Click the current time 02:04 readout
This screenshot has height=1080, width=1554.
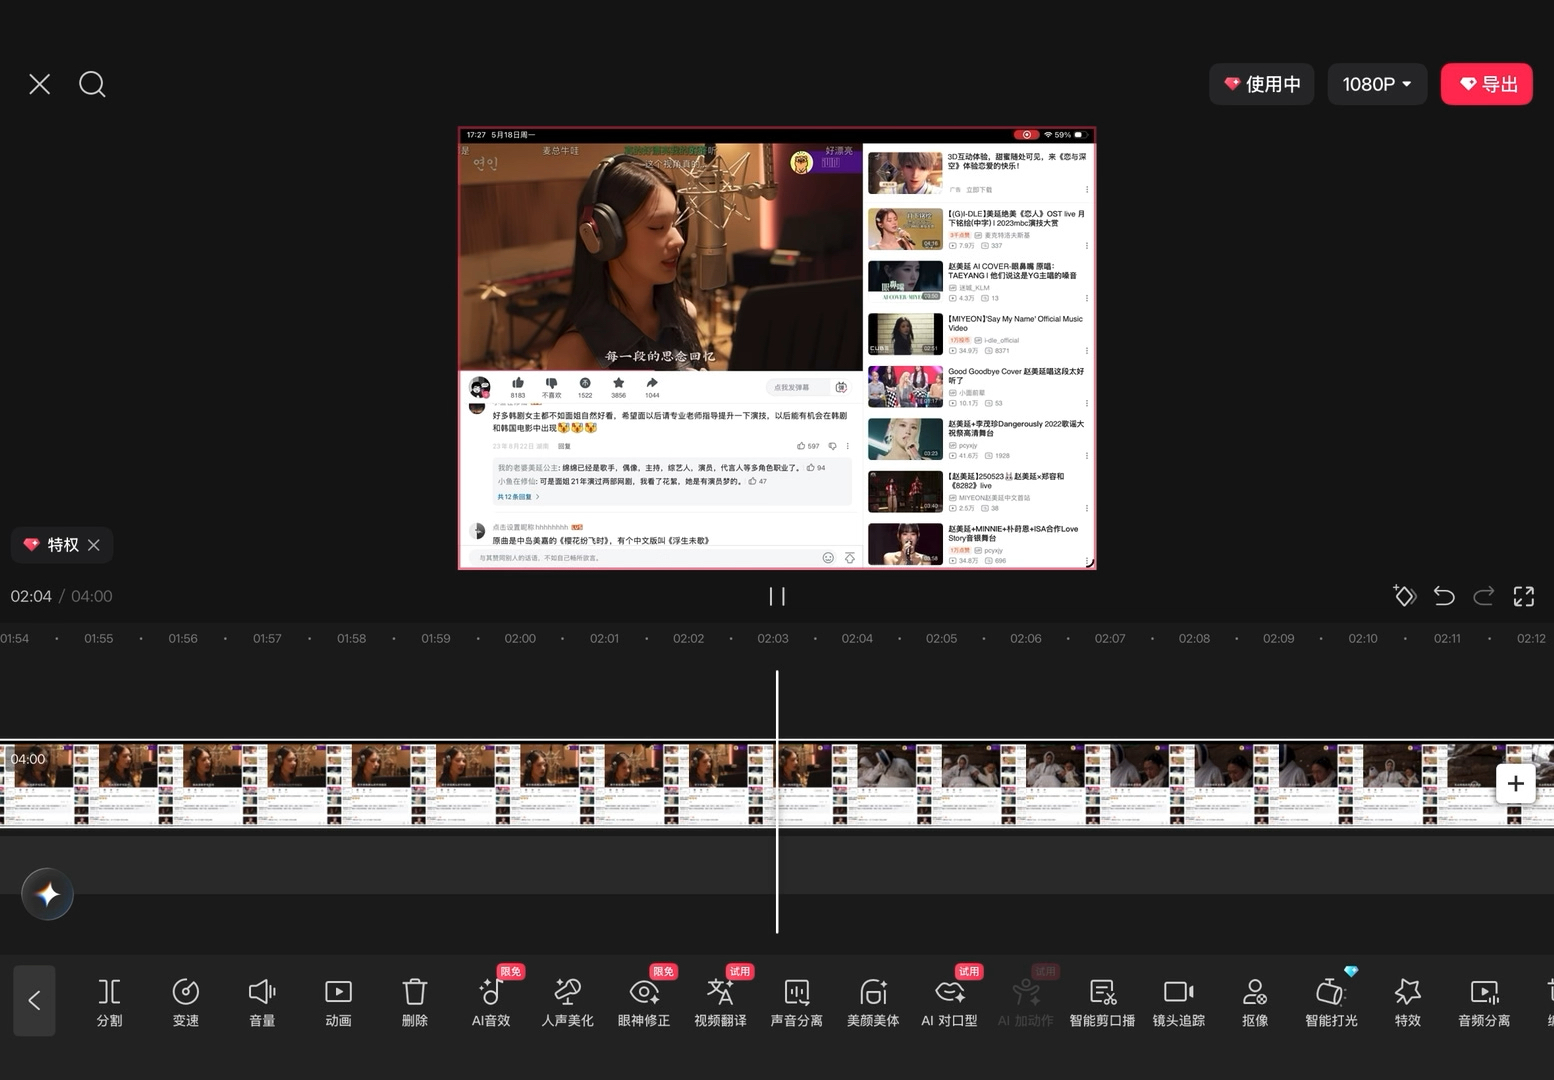(31, 596)
